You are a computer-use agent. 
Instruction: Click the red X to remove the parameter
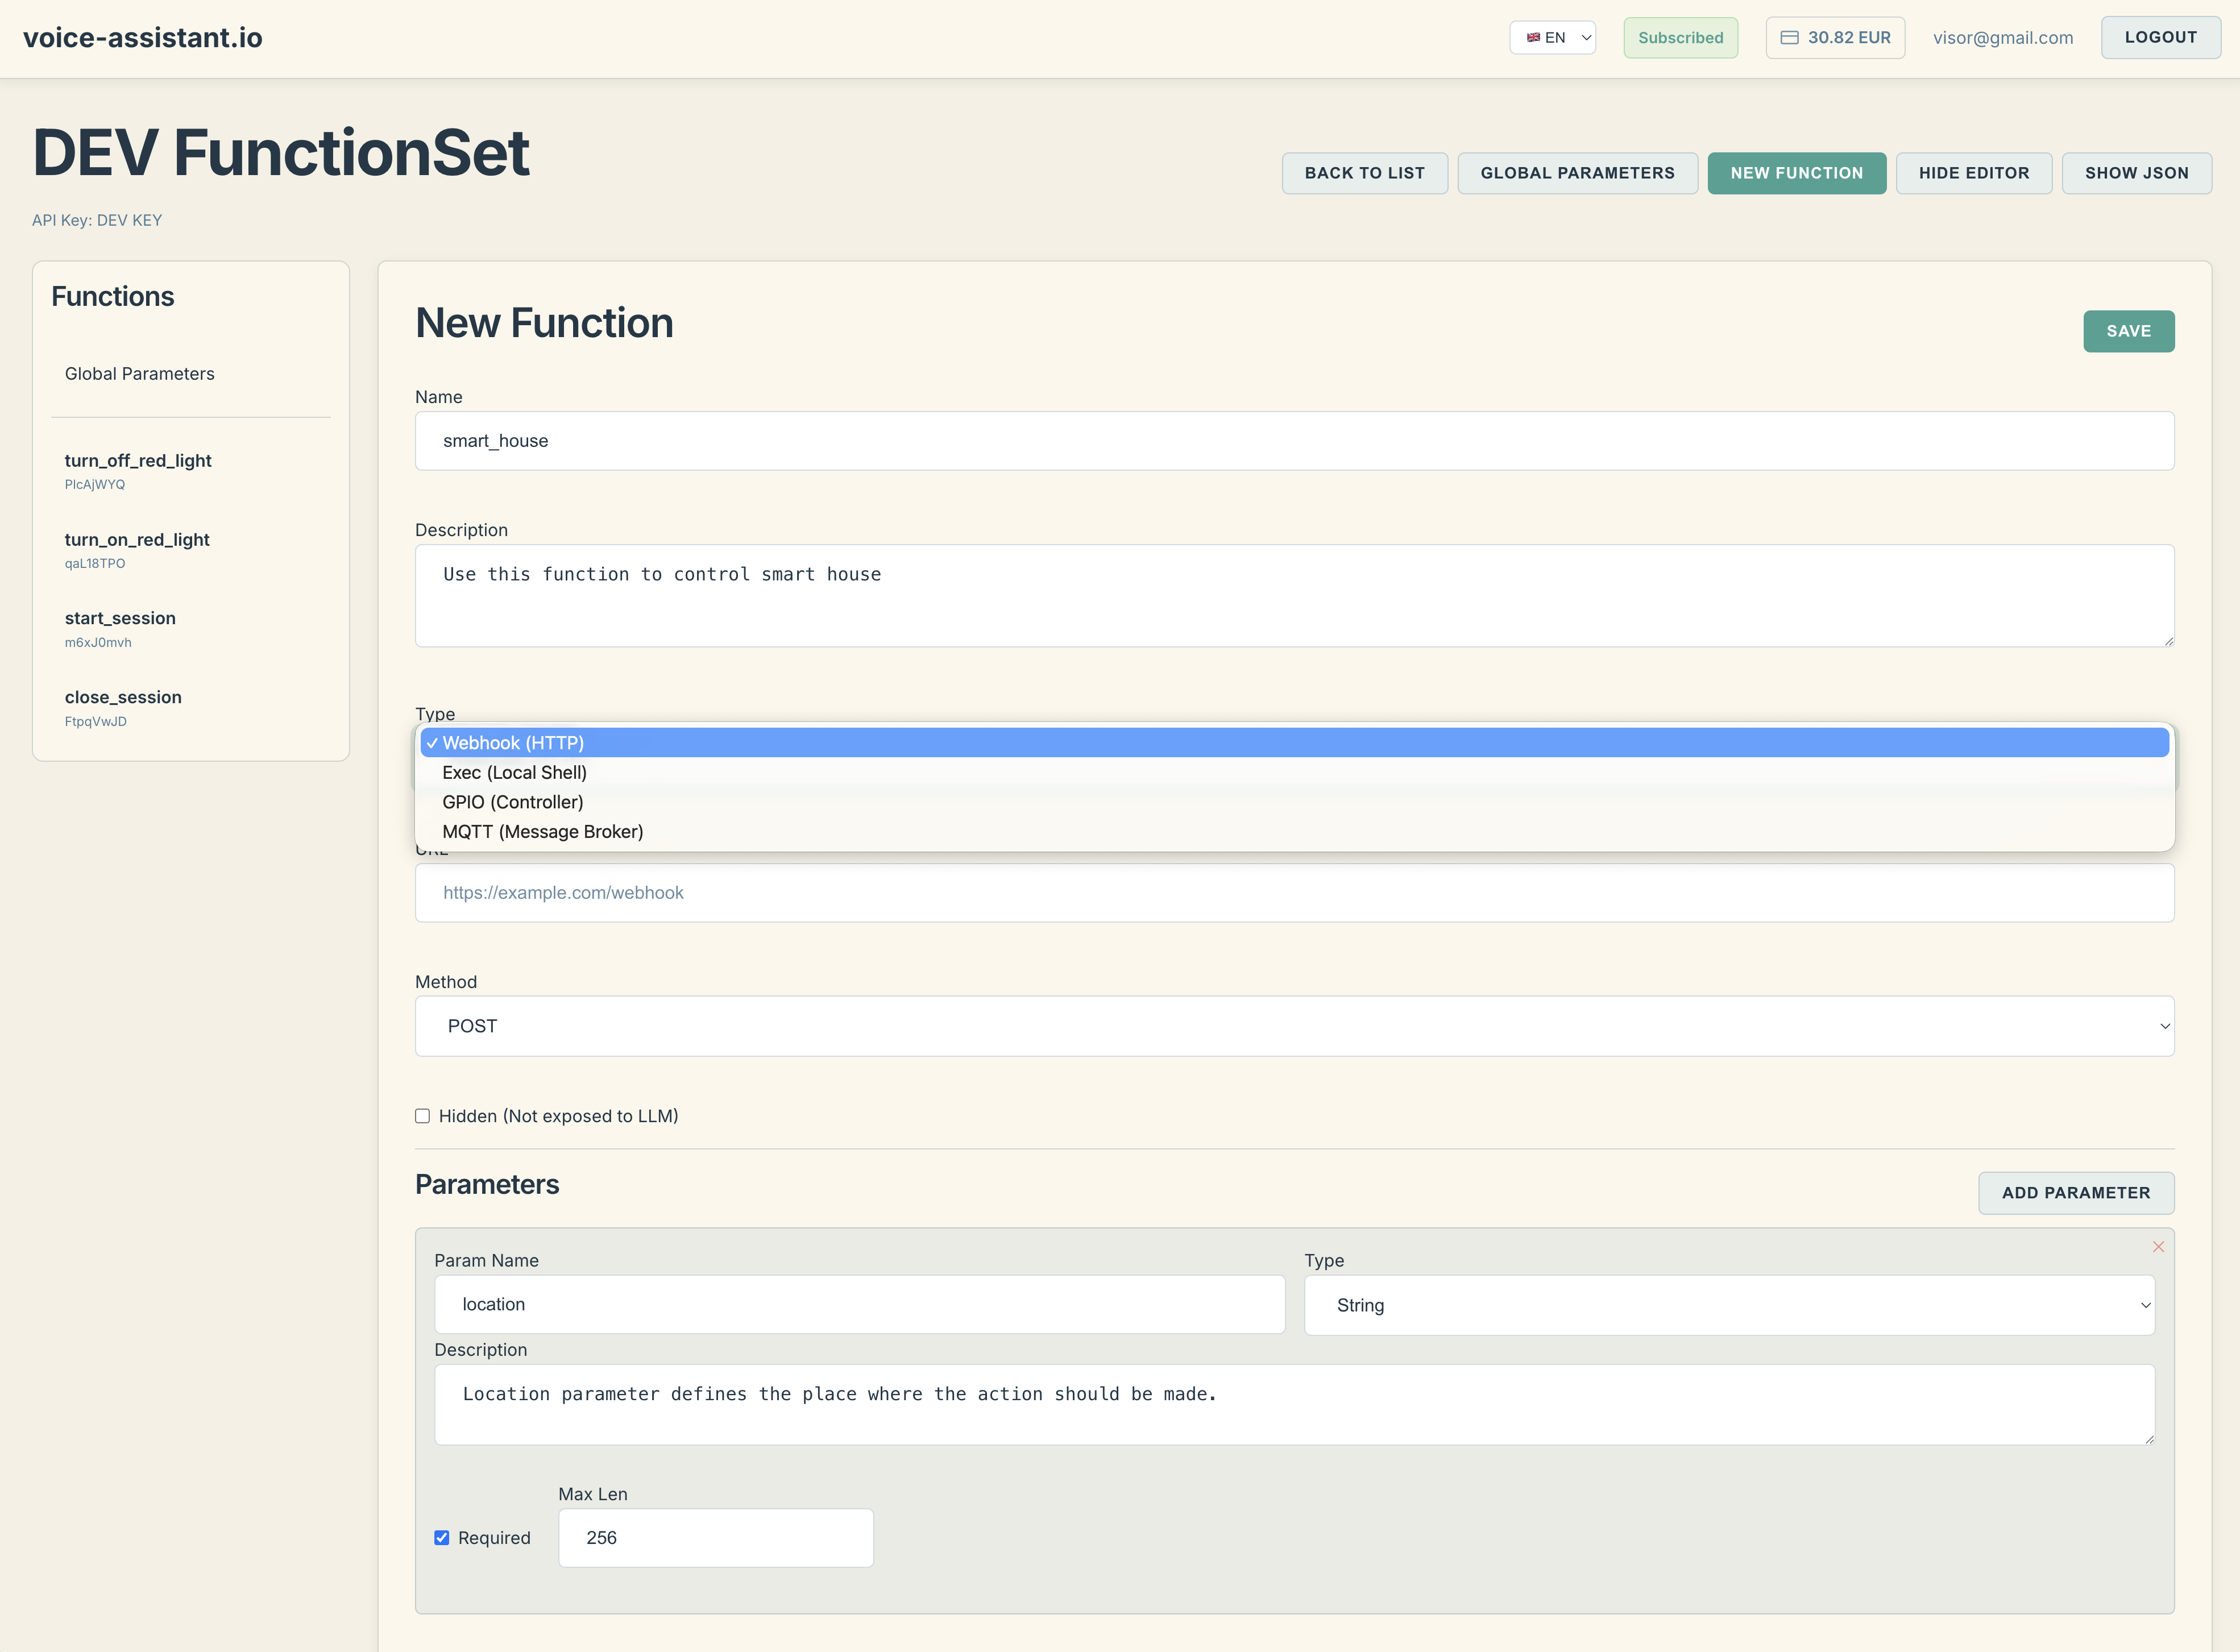[2158, 1247]
